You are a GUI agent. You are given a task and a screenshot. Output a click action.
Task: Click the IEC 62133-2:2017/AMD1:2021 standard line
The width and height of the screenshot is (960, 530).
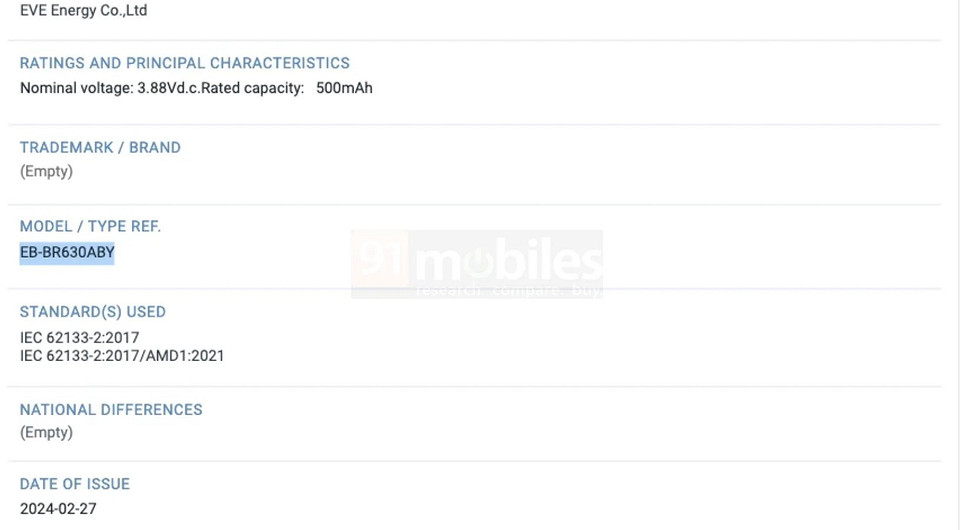[122, 355]
